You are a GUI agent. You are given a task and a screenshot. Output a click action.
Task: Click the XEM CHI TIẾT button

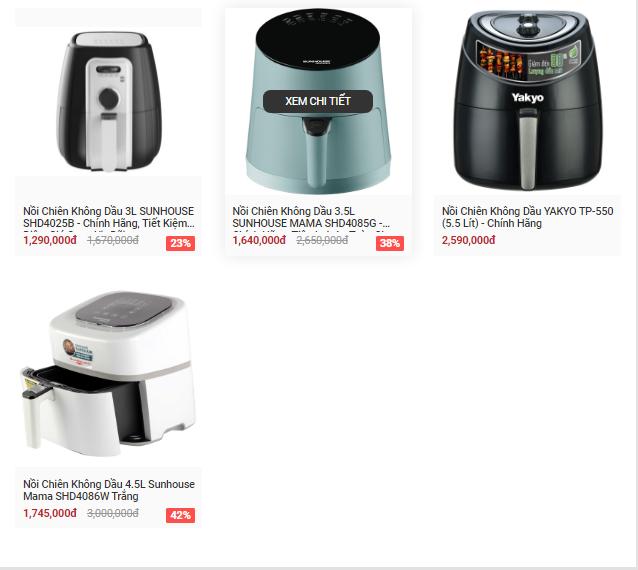pyautogui.click(x=318, y=101)
